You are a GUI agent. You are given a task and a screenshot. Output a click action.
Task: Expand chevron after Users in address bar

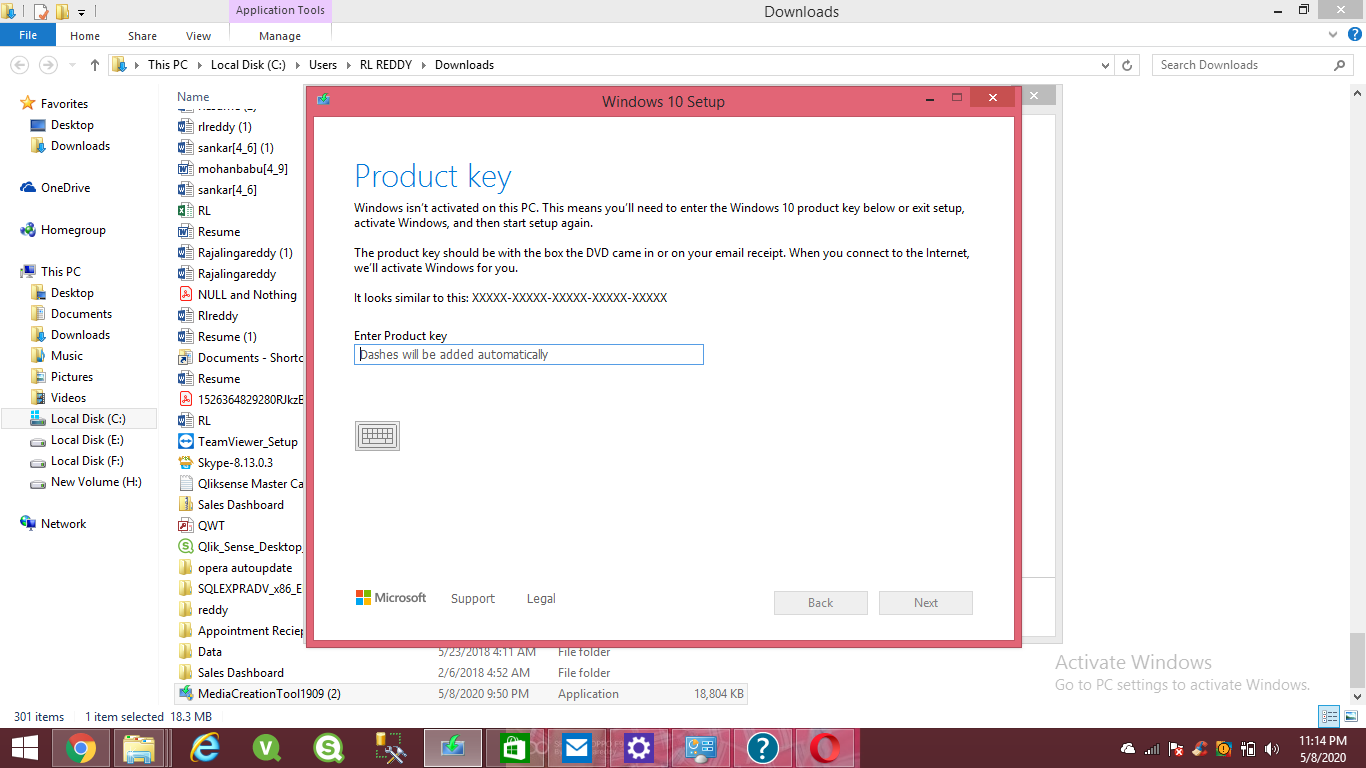click(x=349, y=65)
